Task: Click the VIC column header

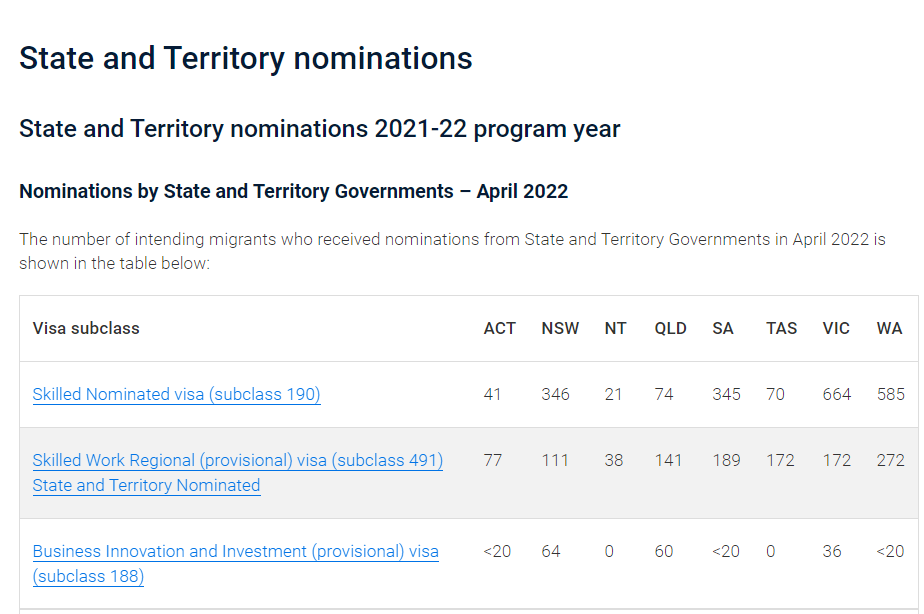Action: click(836, 328)
